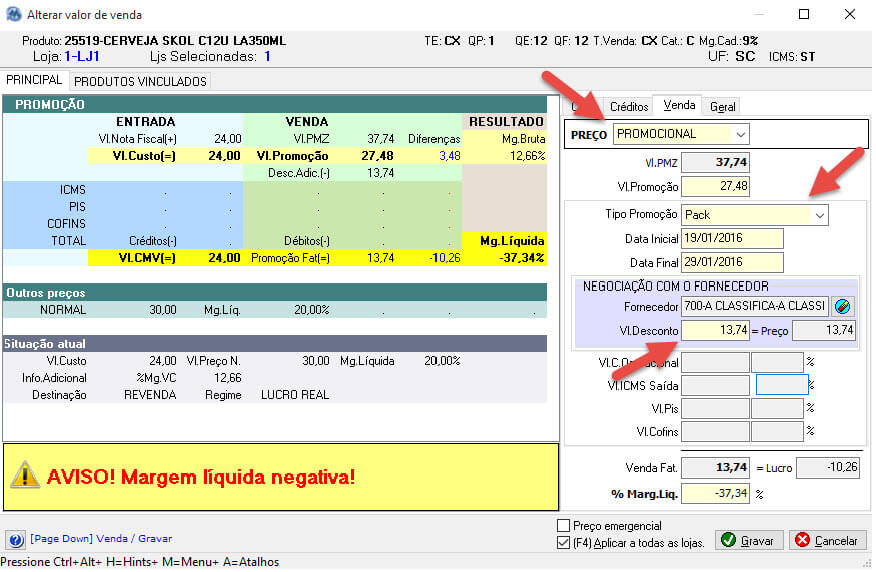The width and height of the screenshot is (876, 572).
Task: Switch to the PRINCIPAL tab
Action: click(x=34, y=80)
